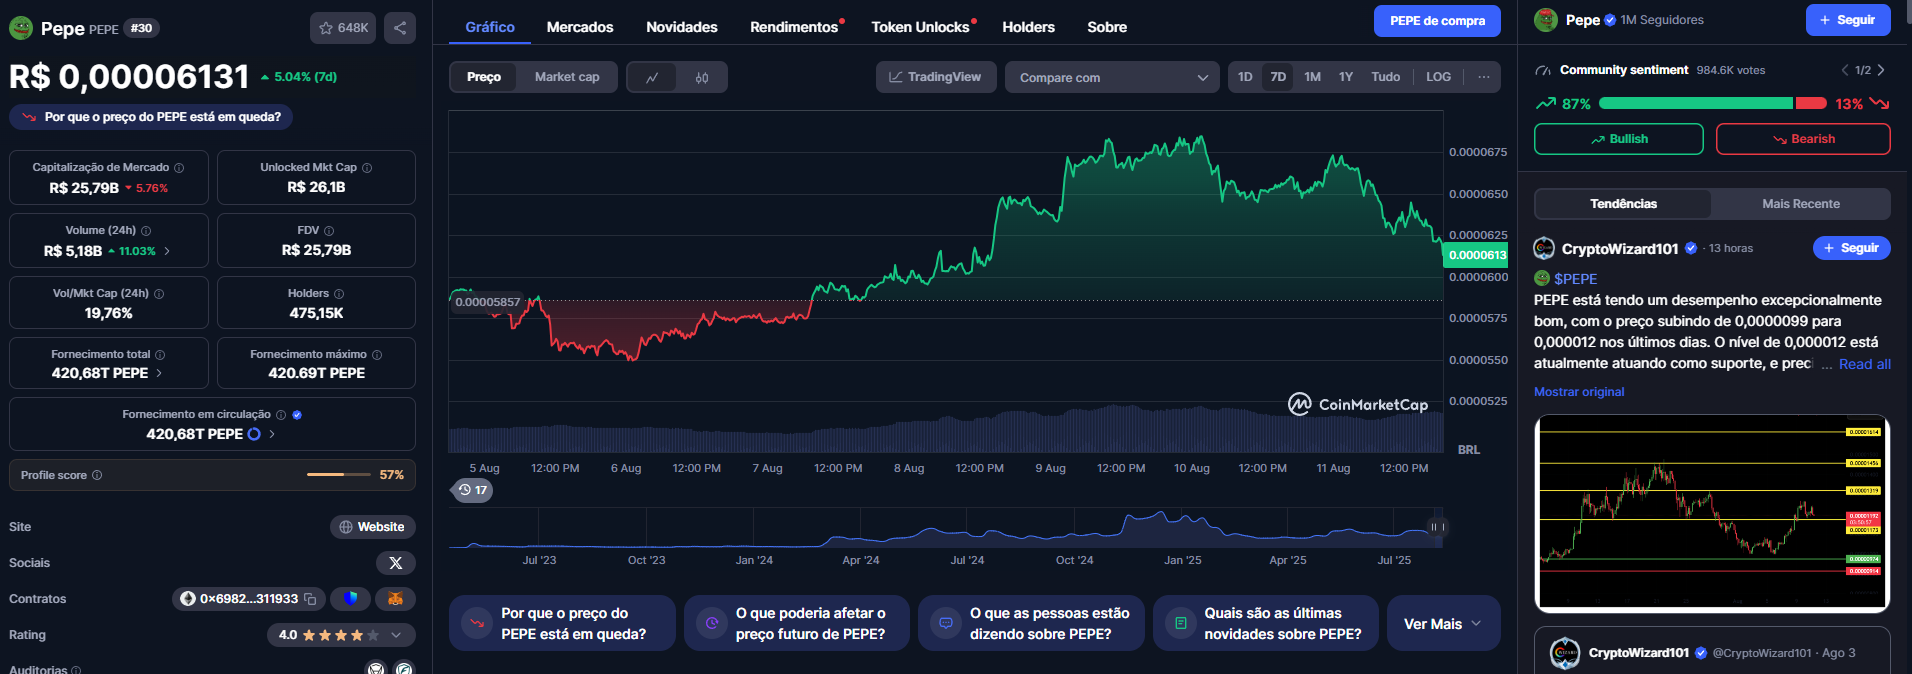This screenshot has height=674, width=1912.
Task: Switch chart to Preço view
Action: coord(484,77)
